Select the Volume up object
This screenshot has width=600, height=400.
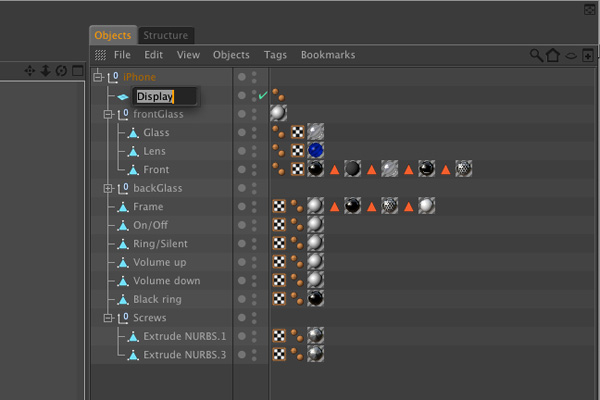[160, 262]
